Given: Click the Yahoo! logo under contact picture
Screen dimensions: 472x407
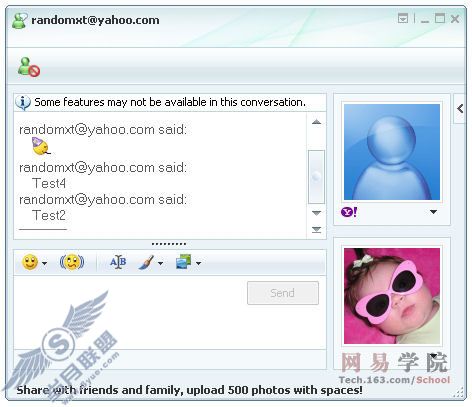Looking at the screenshot, I should pyautogui.click(x=349, y=212).
